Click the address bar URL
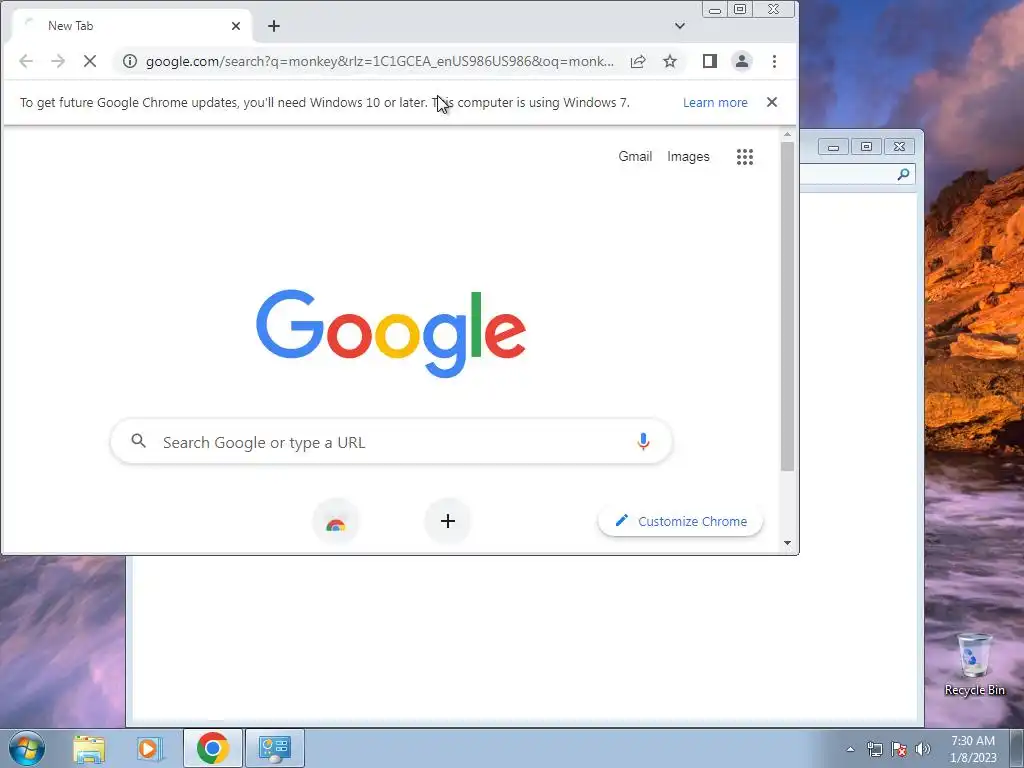 click(x=379, y=61)
